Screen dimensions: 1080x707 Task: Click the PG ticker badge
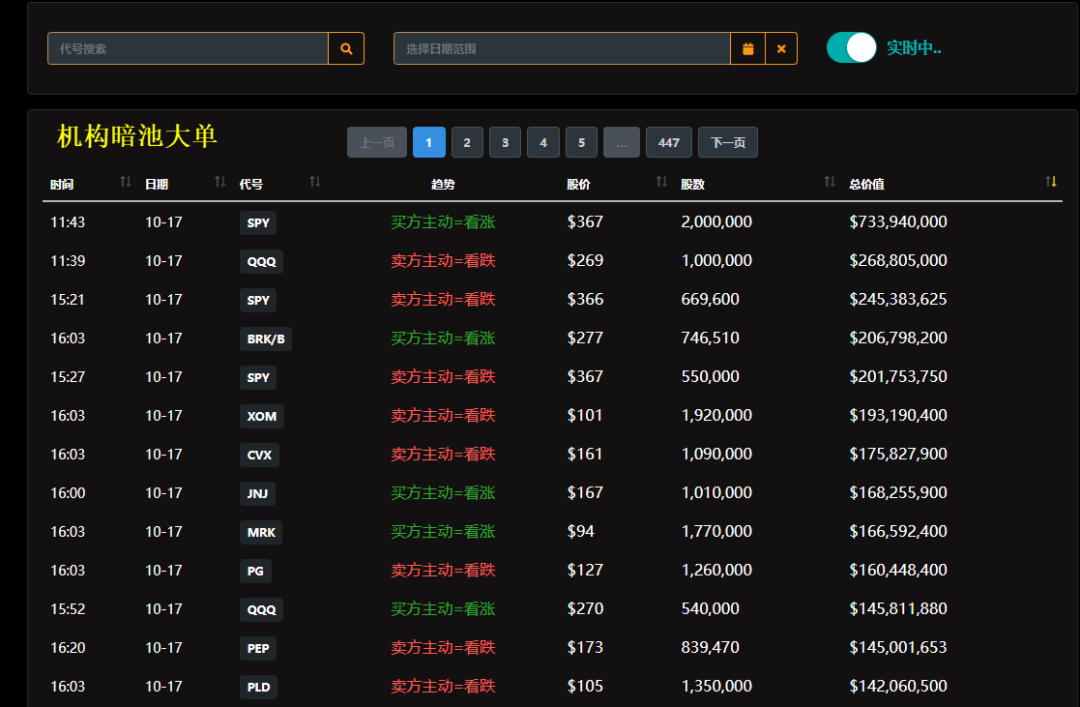256,571
